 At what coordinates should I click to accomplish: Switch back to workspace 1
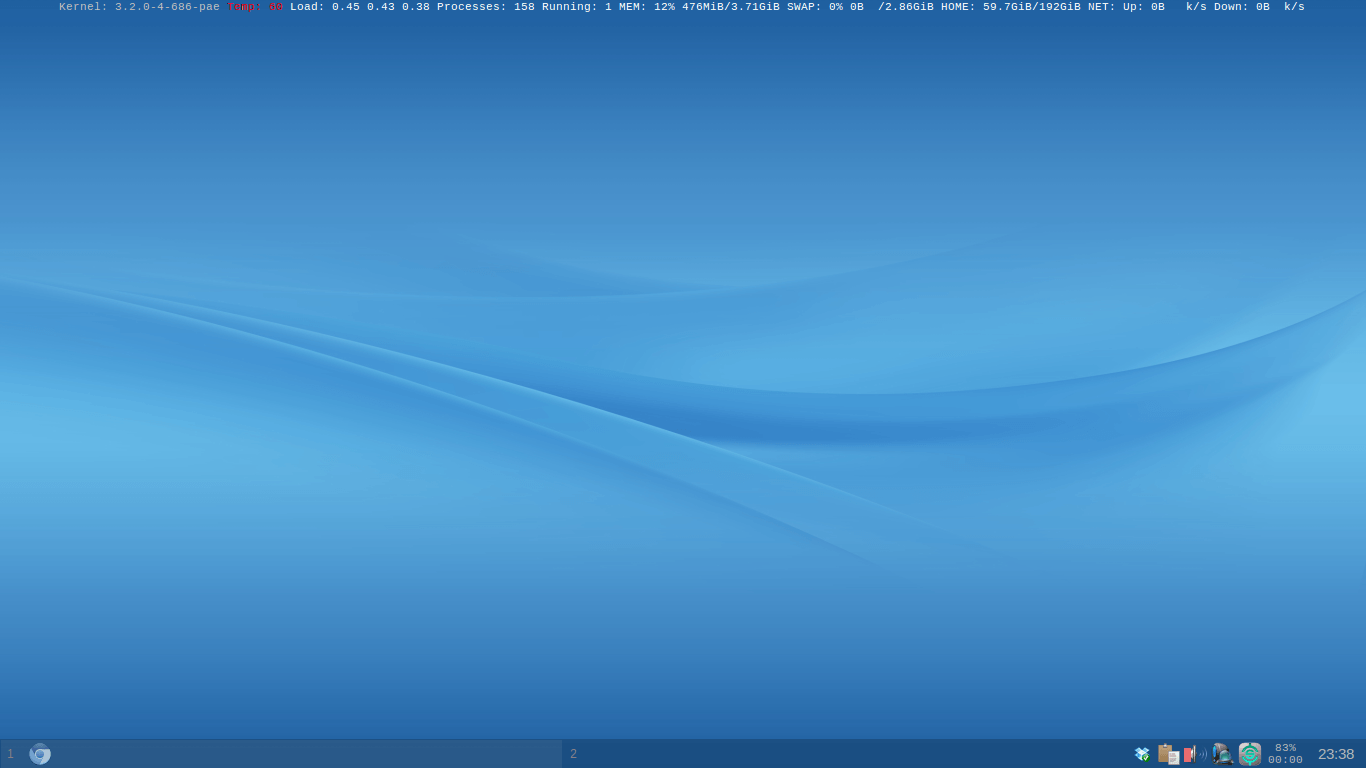tap(10, 753)
